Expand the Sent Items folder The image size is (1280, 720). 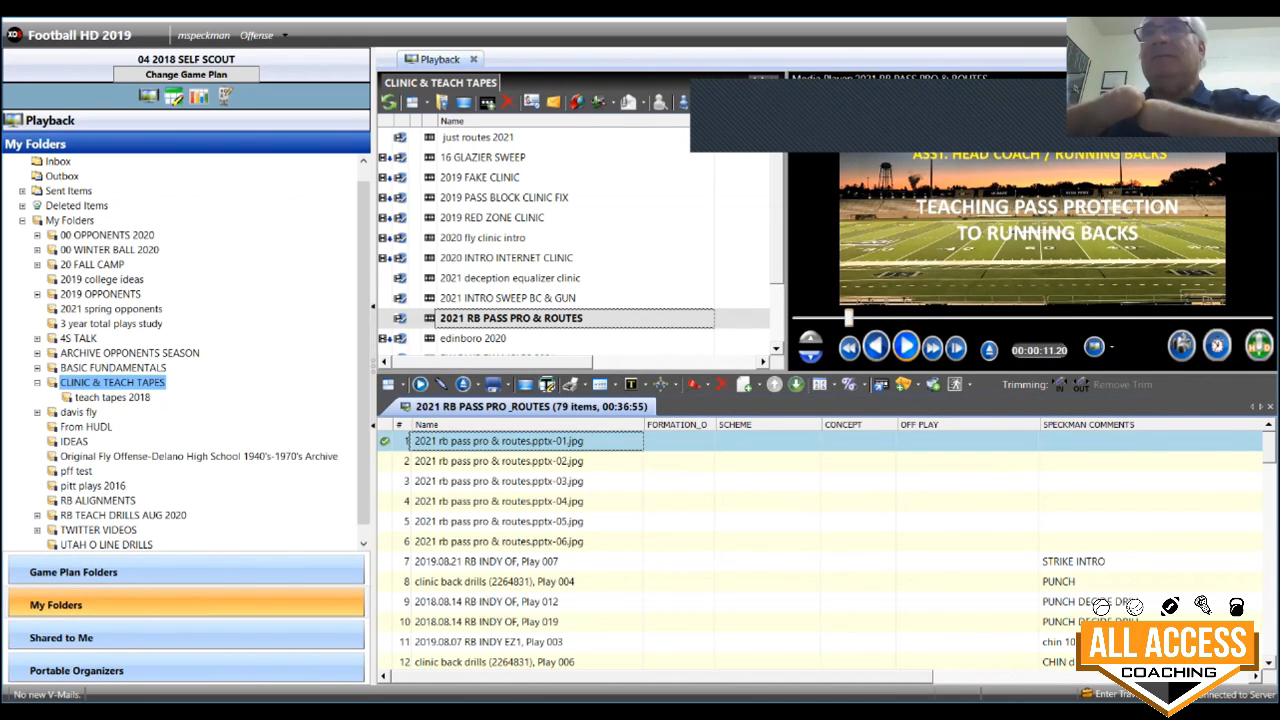(x=22, y=191)
